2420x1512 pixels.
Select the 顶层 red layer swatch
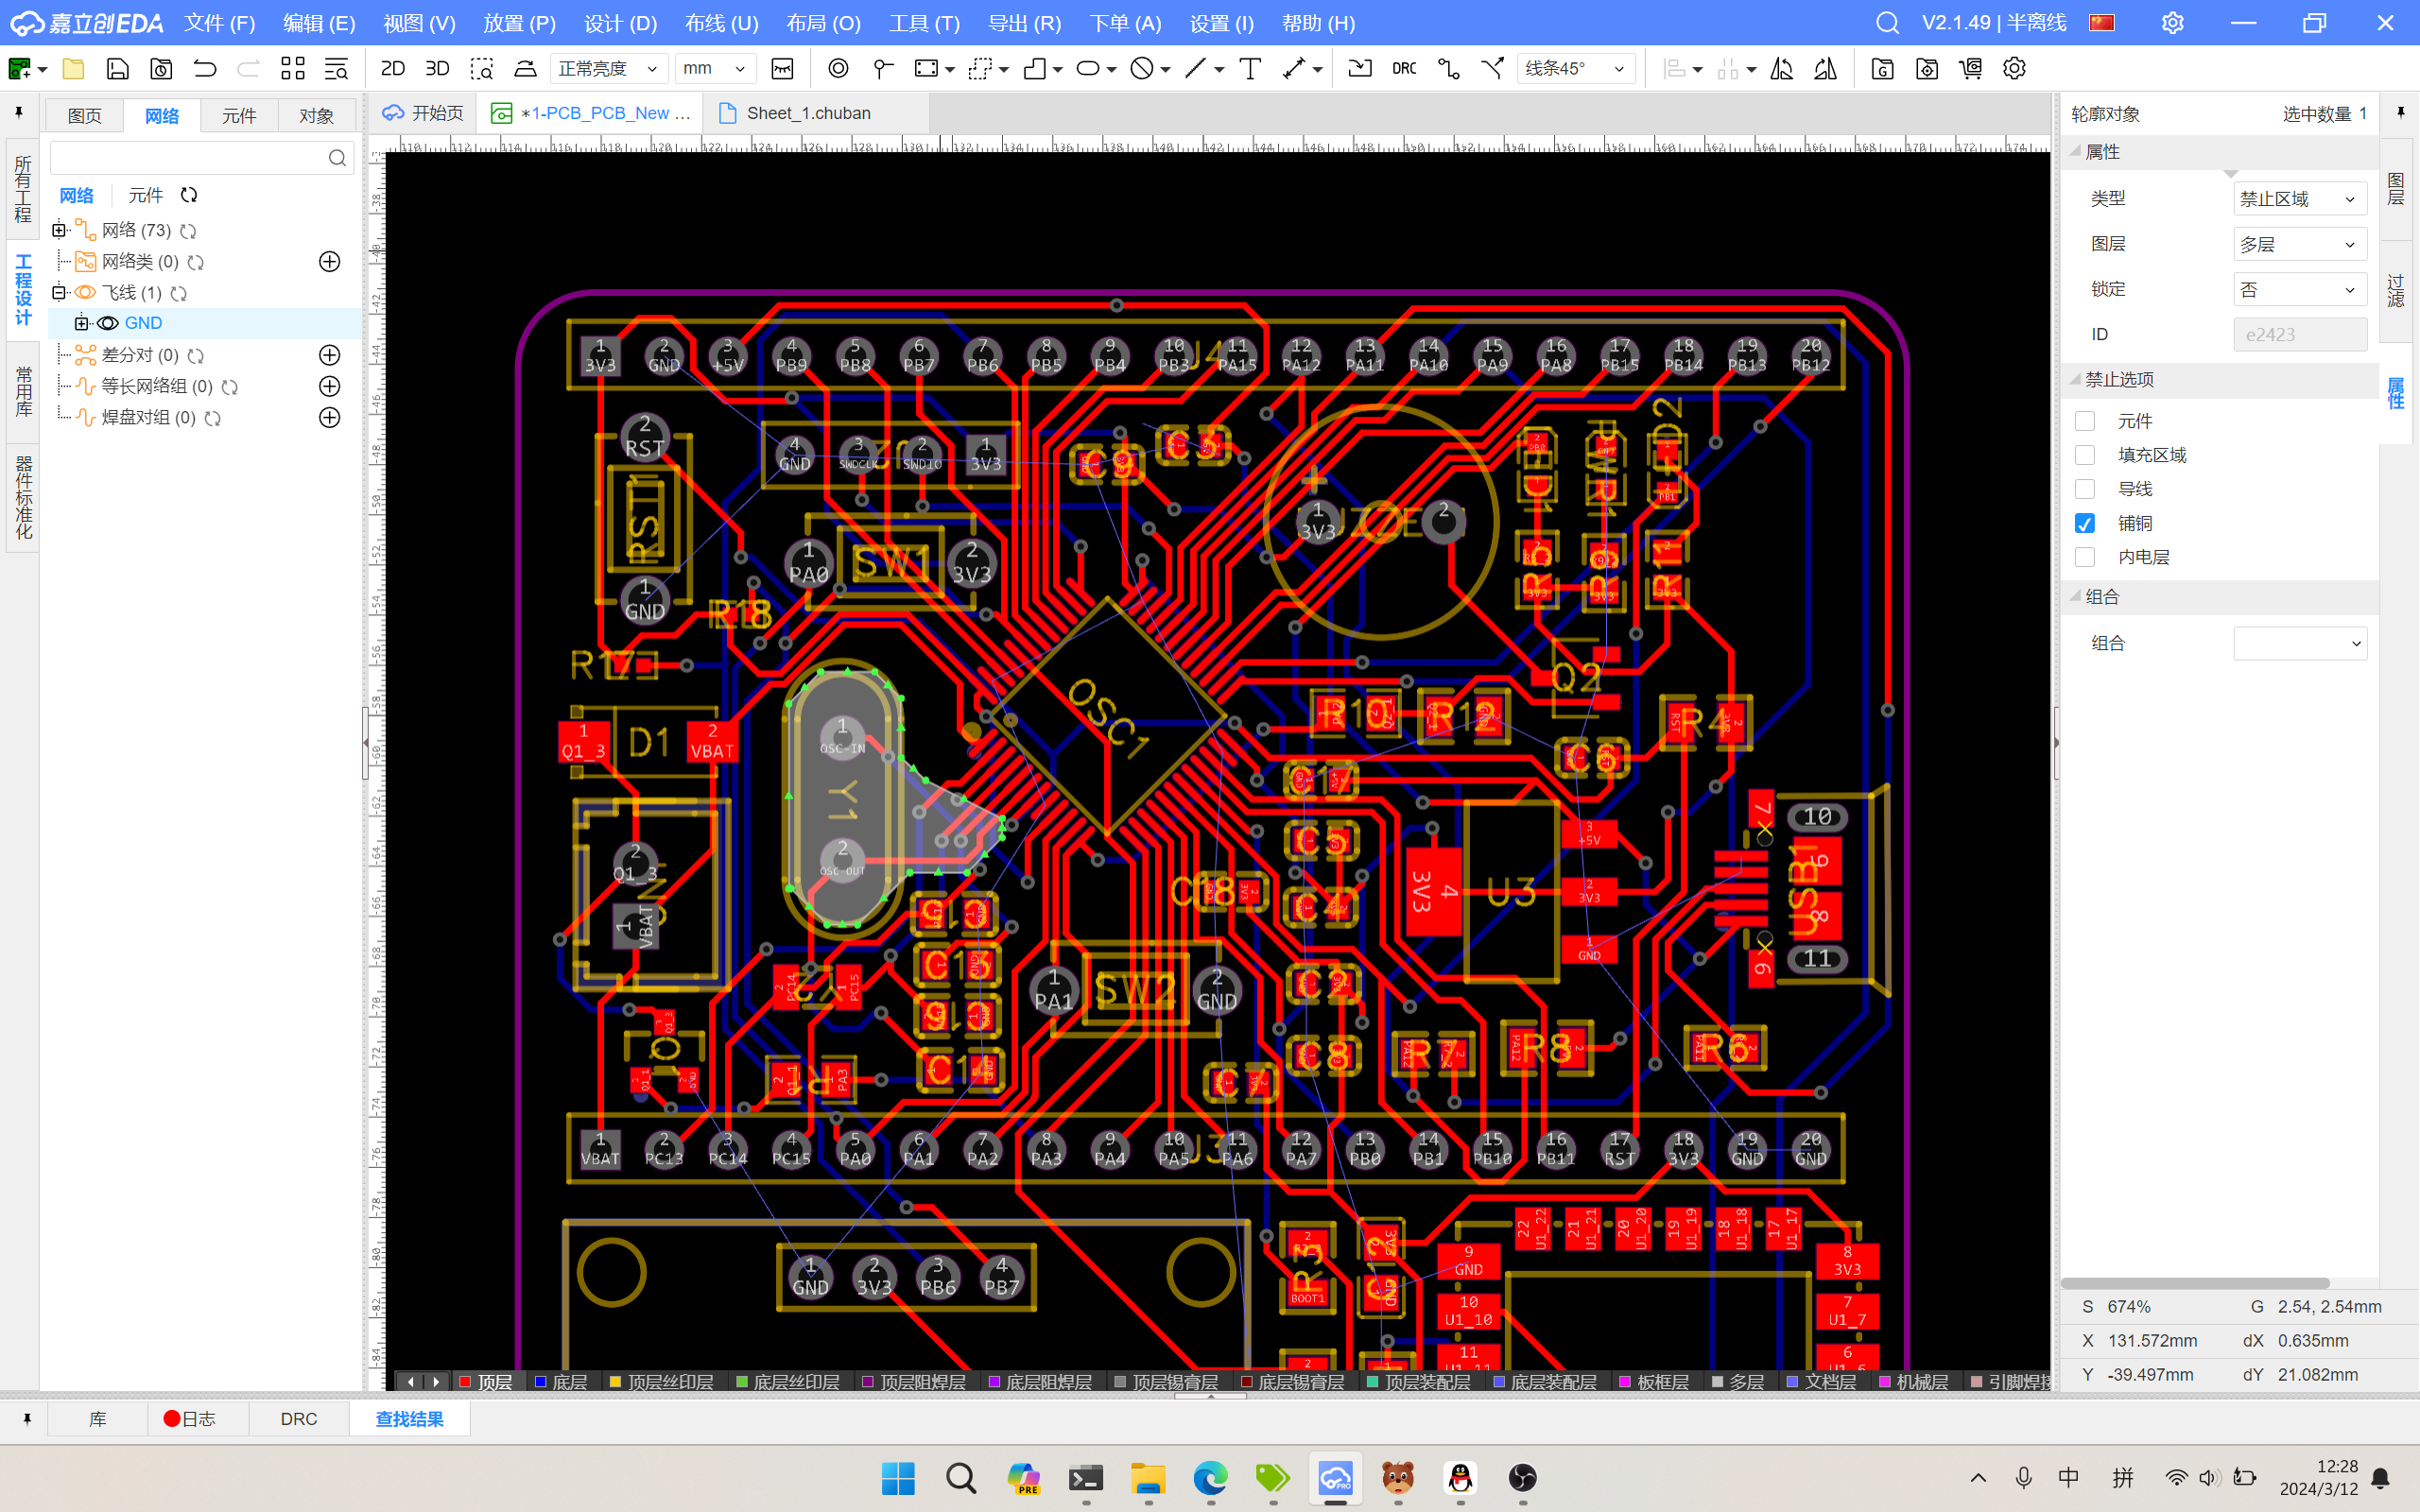tap(465, 1382)
